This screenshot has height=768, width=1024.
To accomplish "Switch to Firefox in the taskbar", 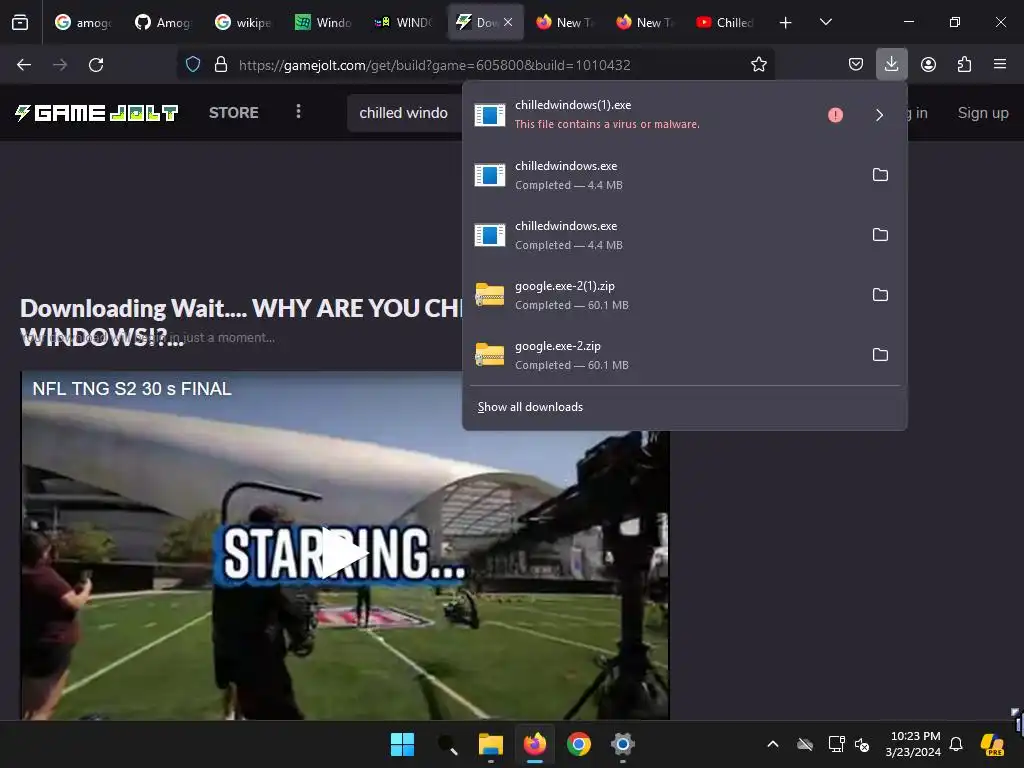I will pyautogui.click(x=535, y=744).
